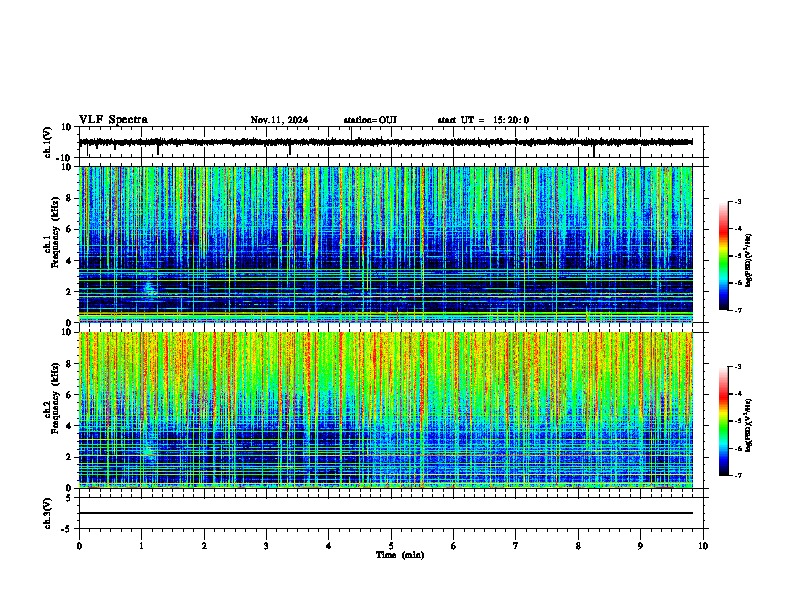Viewport: 792px width, 612px height.
Task: Click the ch.2 spectrogram color scale bar
Action: [724, 421]
